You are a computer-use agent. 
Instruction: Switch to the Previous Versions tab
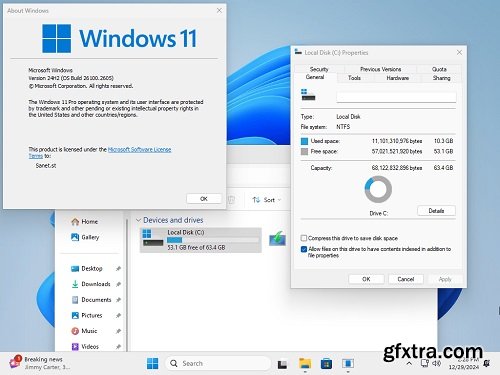[380, 69]
